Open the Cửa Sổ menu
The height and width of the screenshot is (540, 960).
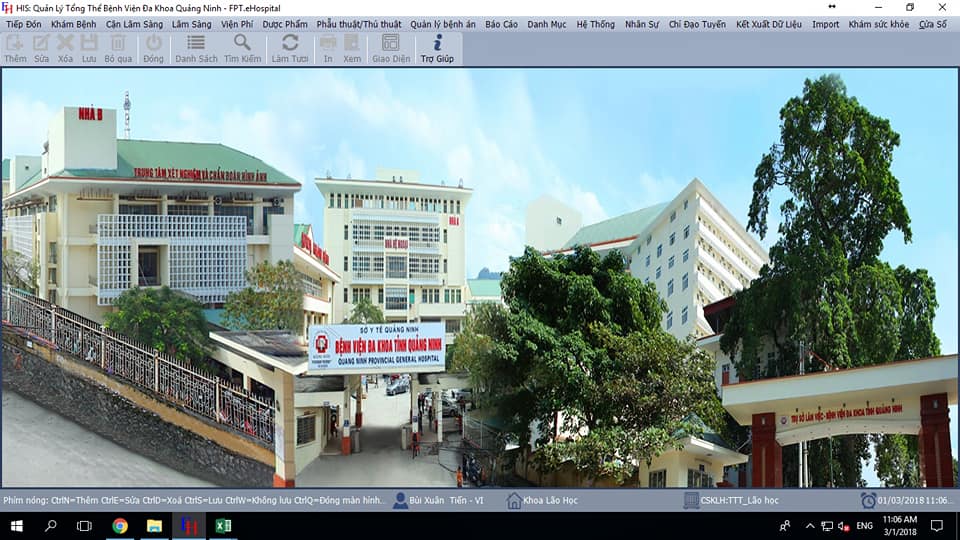[932, 24]
